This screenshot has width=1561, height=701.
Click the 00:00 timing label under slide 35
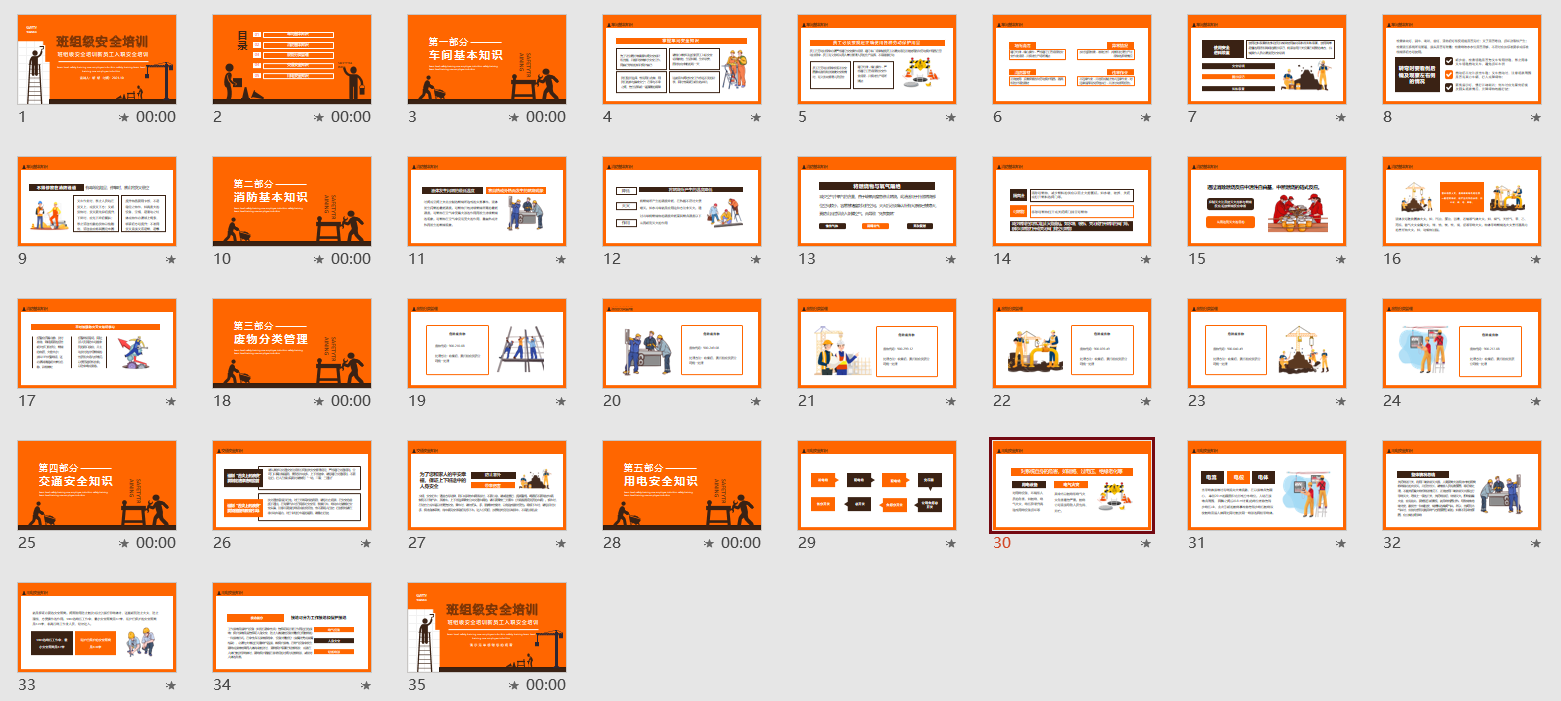click(546, 685)
